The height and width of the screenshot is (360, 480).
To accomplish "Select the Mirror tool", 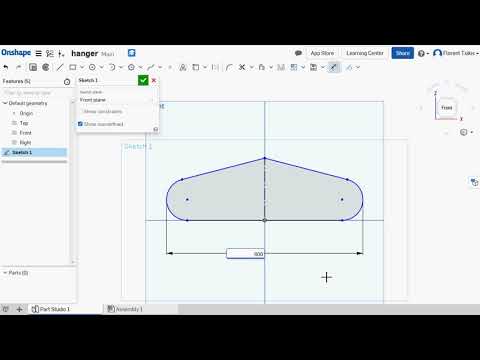I will (281, 67).
